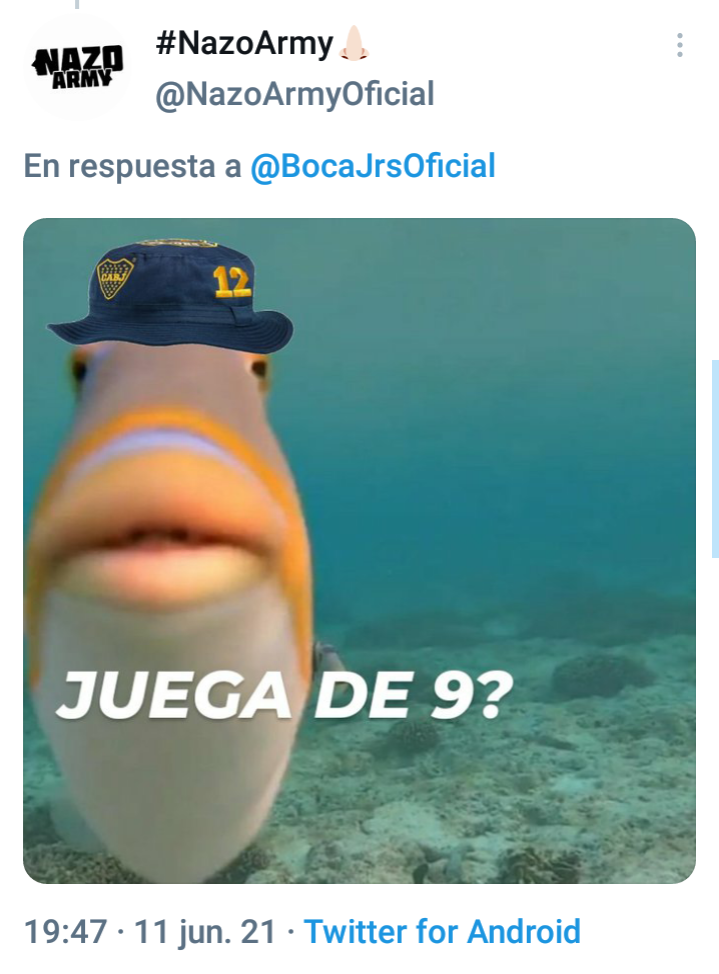Screen dimensions: 719x974
Task: Click the JUEGA DE 9? caption text
Action: tap(285, 694)
